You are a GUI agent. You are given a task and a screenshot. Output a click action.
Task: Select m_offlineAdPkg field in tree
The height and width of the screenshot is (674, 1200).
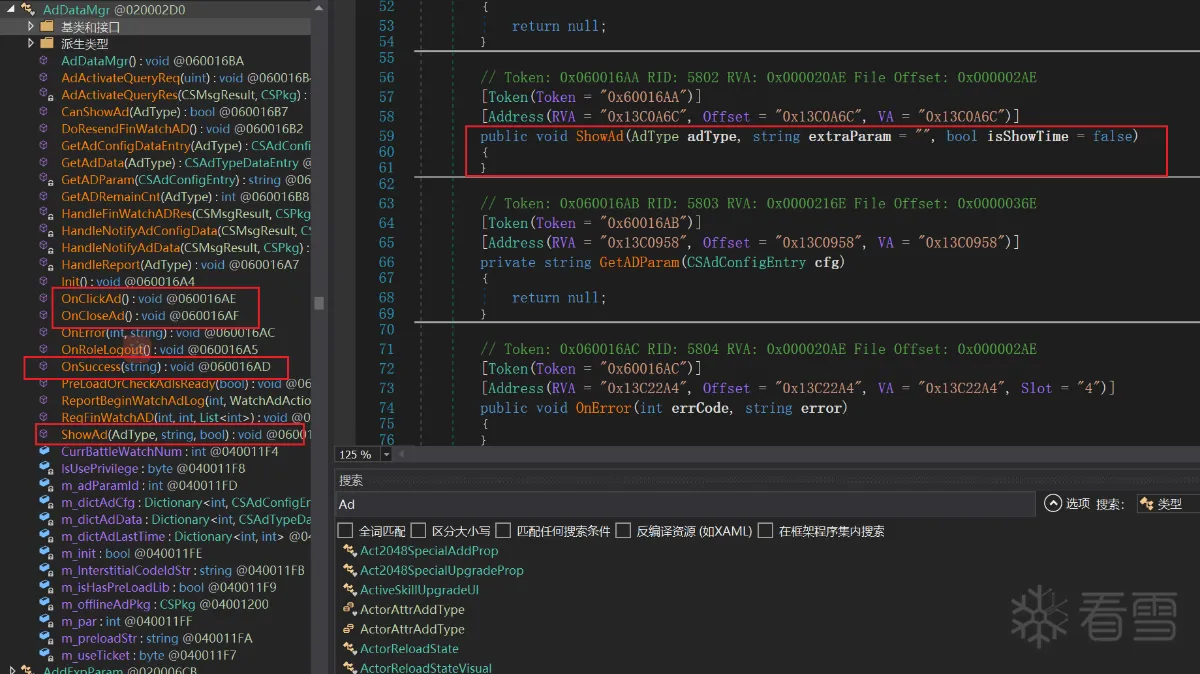[x=165, y=604]
